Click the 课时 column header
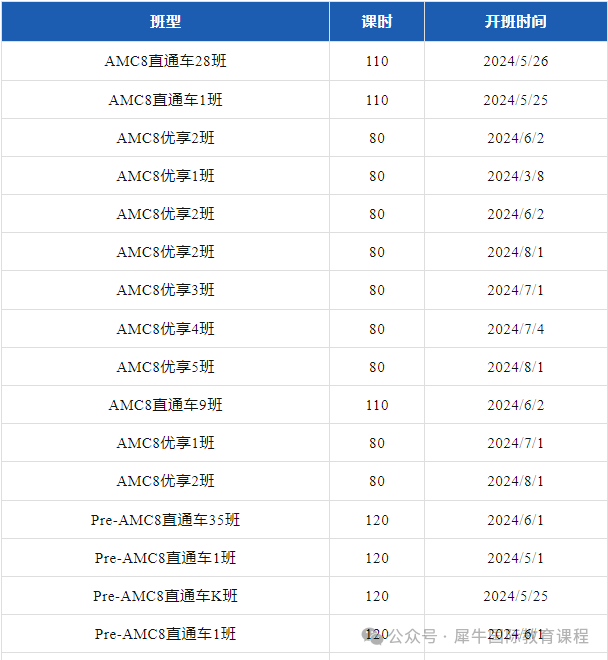 click(377, 21)
